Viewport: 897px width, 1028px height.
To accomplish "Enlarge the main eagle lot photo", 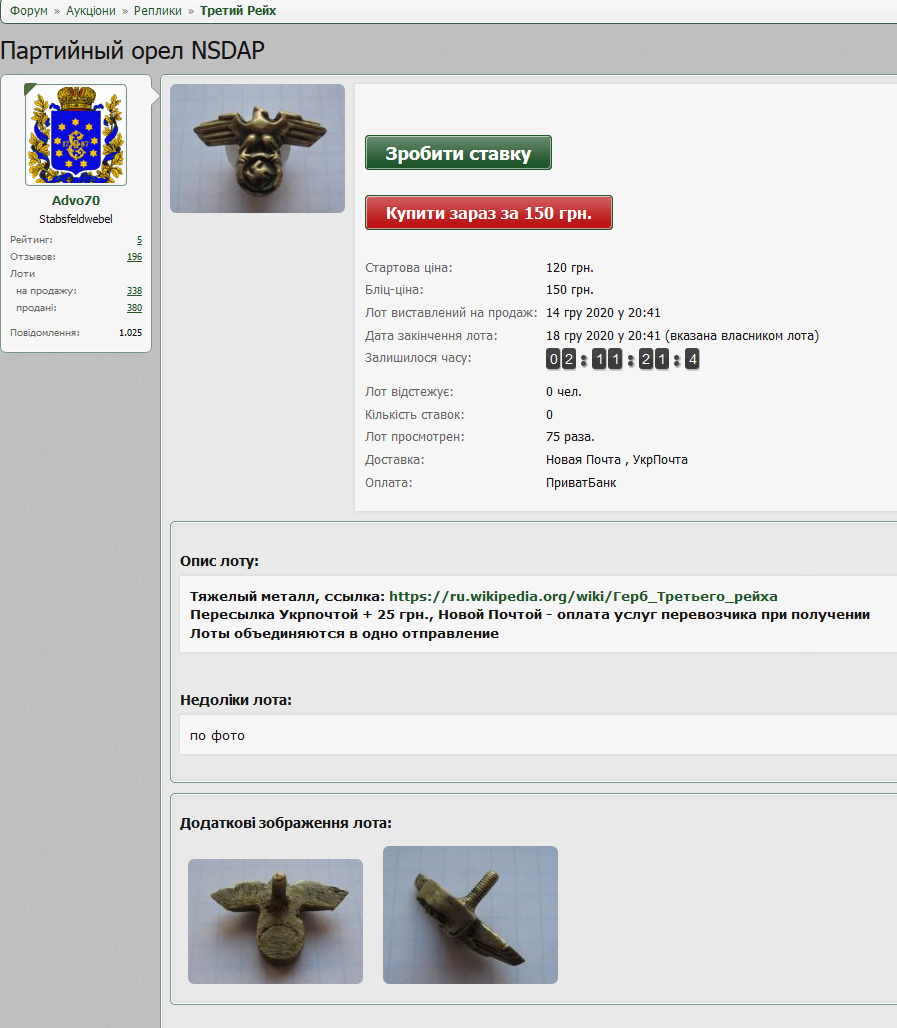I will 257,148.
